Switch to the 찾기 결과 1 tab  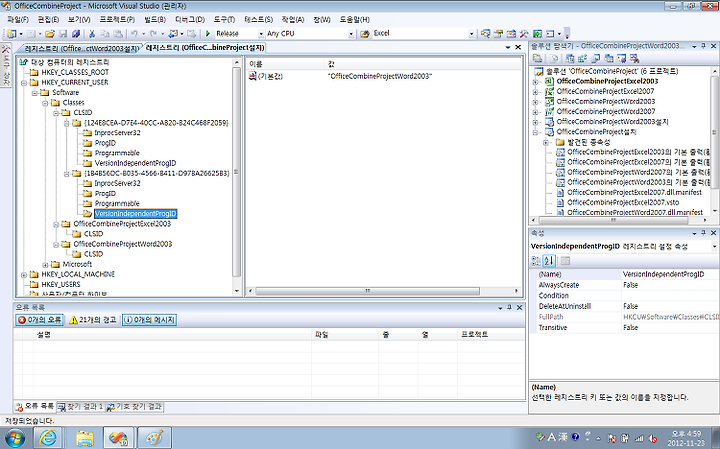point(81,407)
